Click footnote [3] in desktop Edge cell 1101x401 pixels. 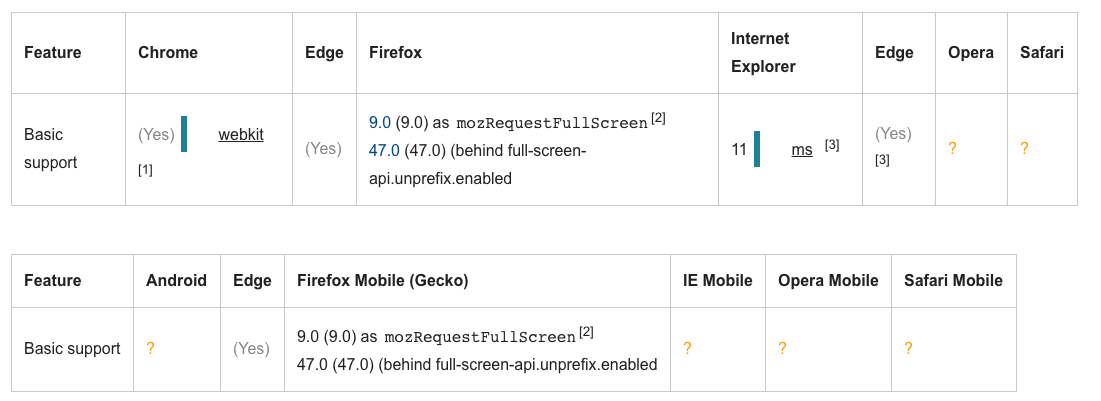(883, 160)
